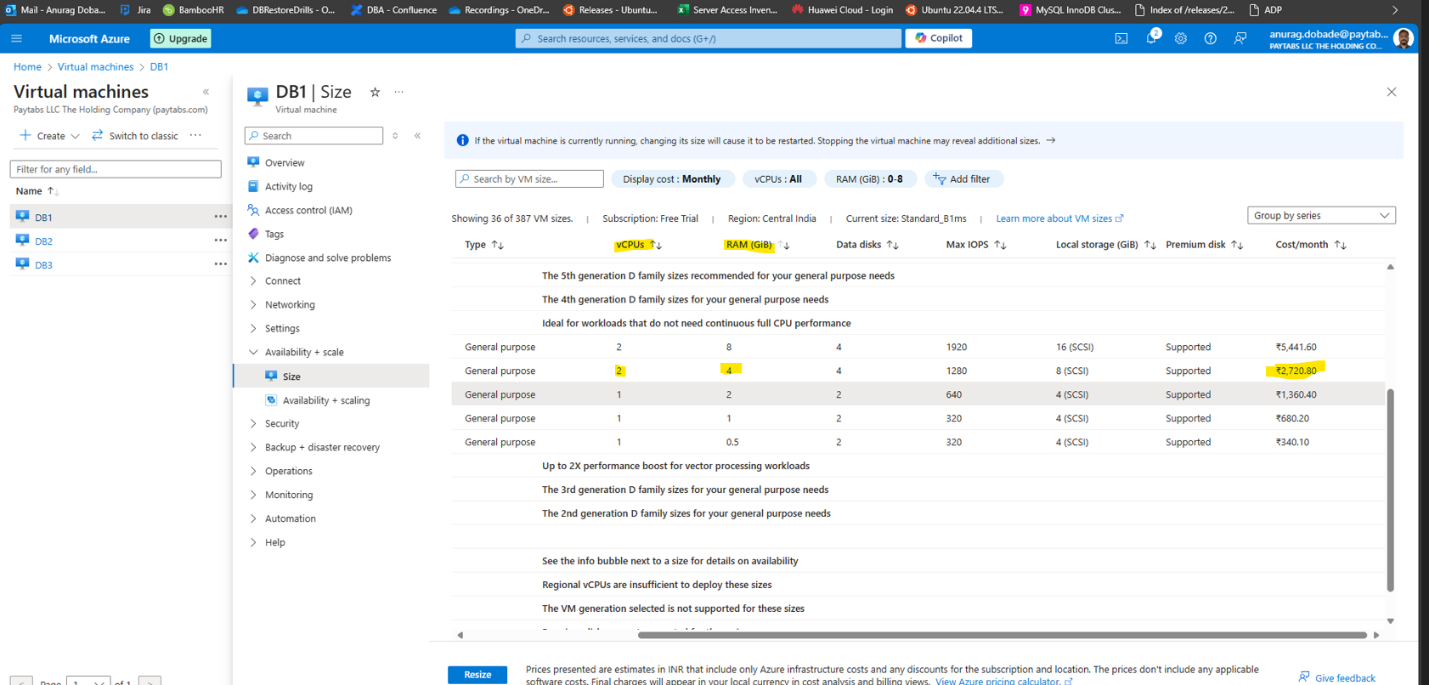This screenshot has width=1429, height=685.
Task: Select the ₹2,720.80 size row
Action: (918, 370)
